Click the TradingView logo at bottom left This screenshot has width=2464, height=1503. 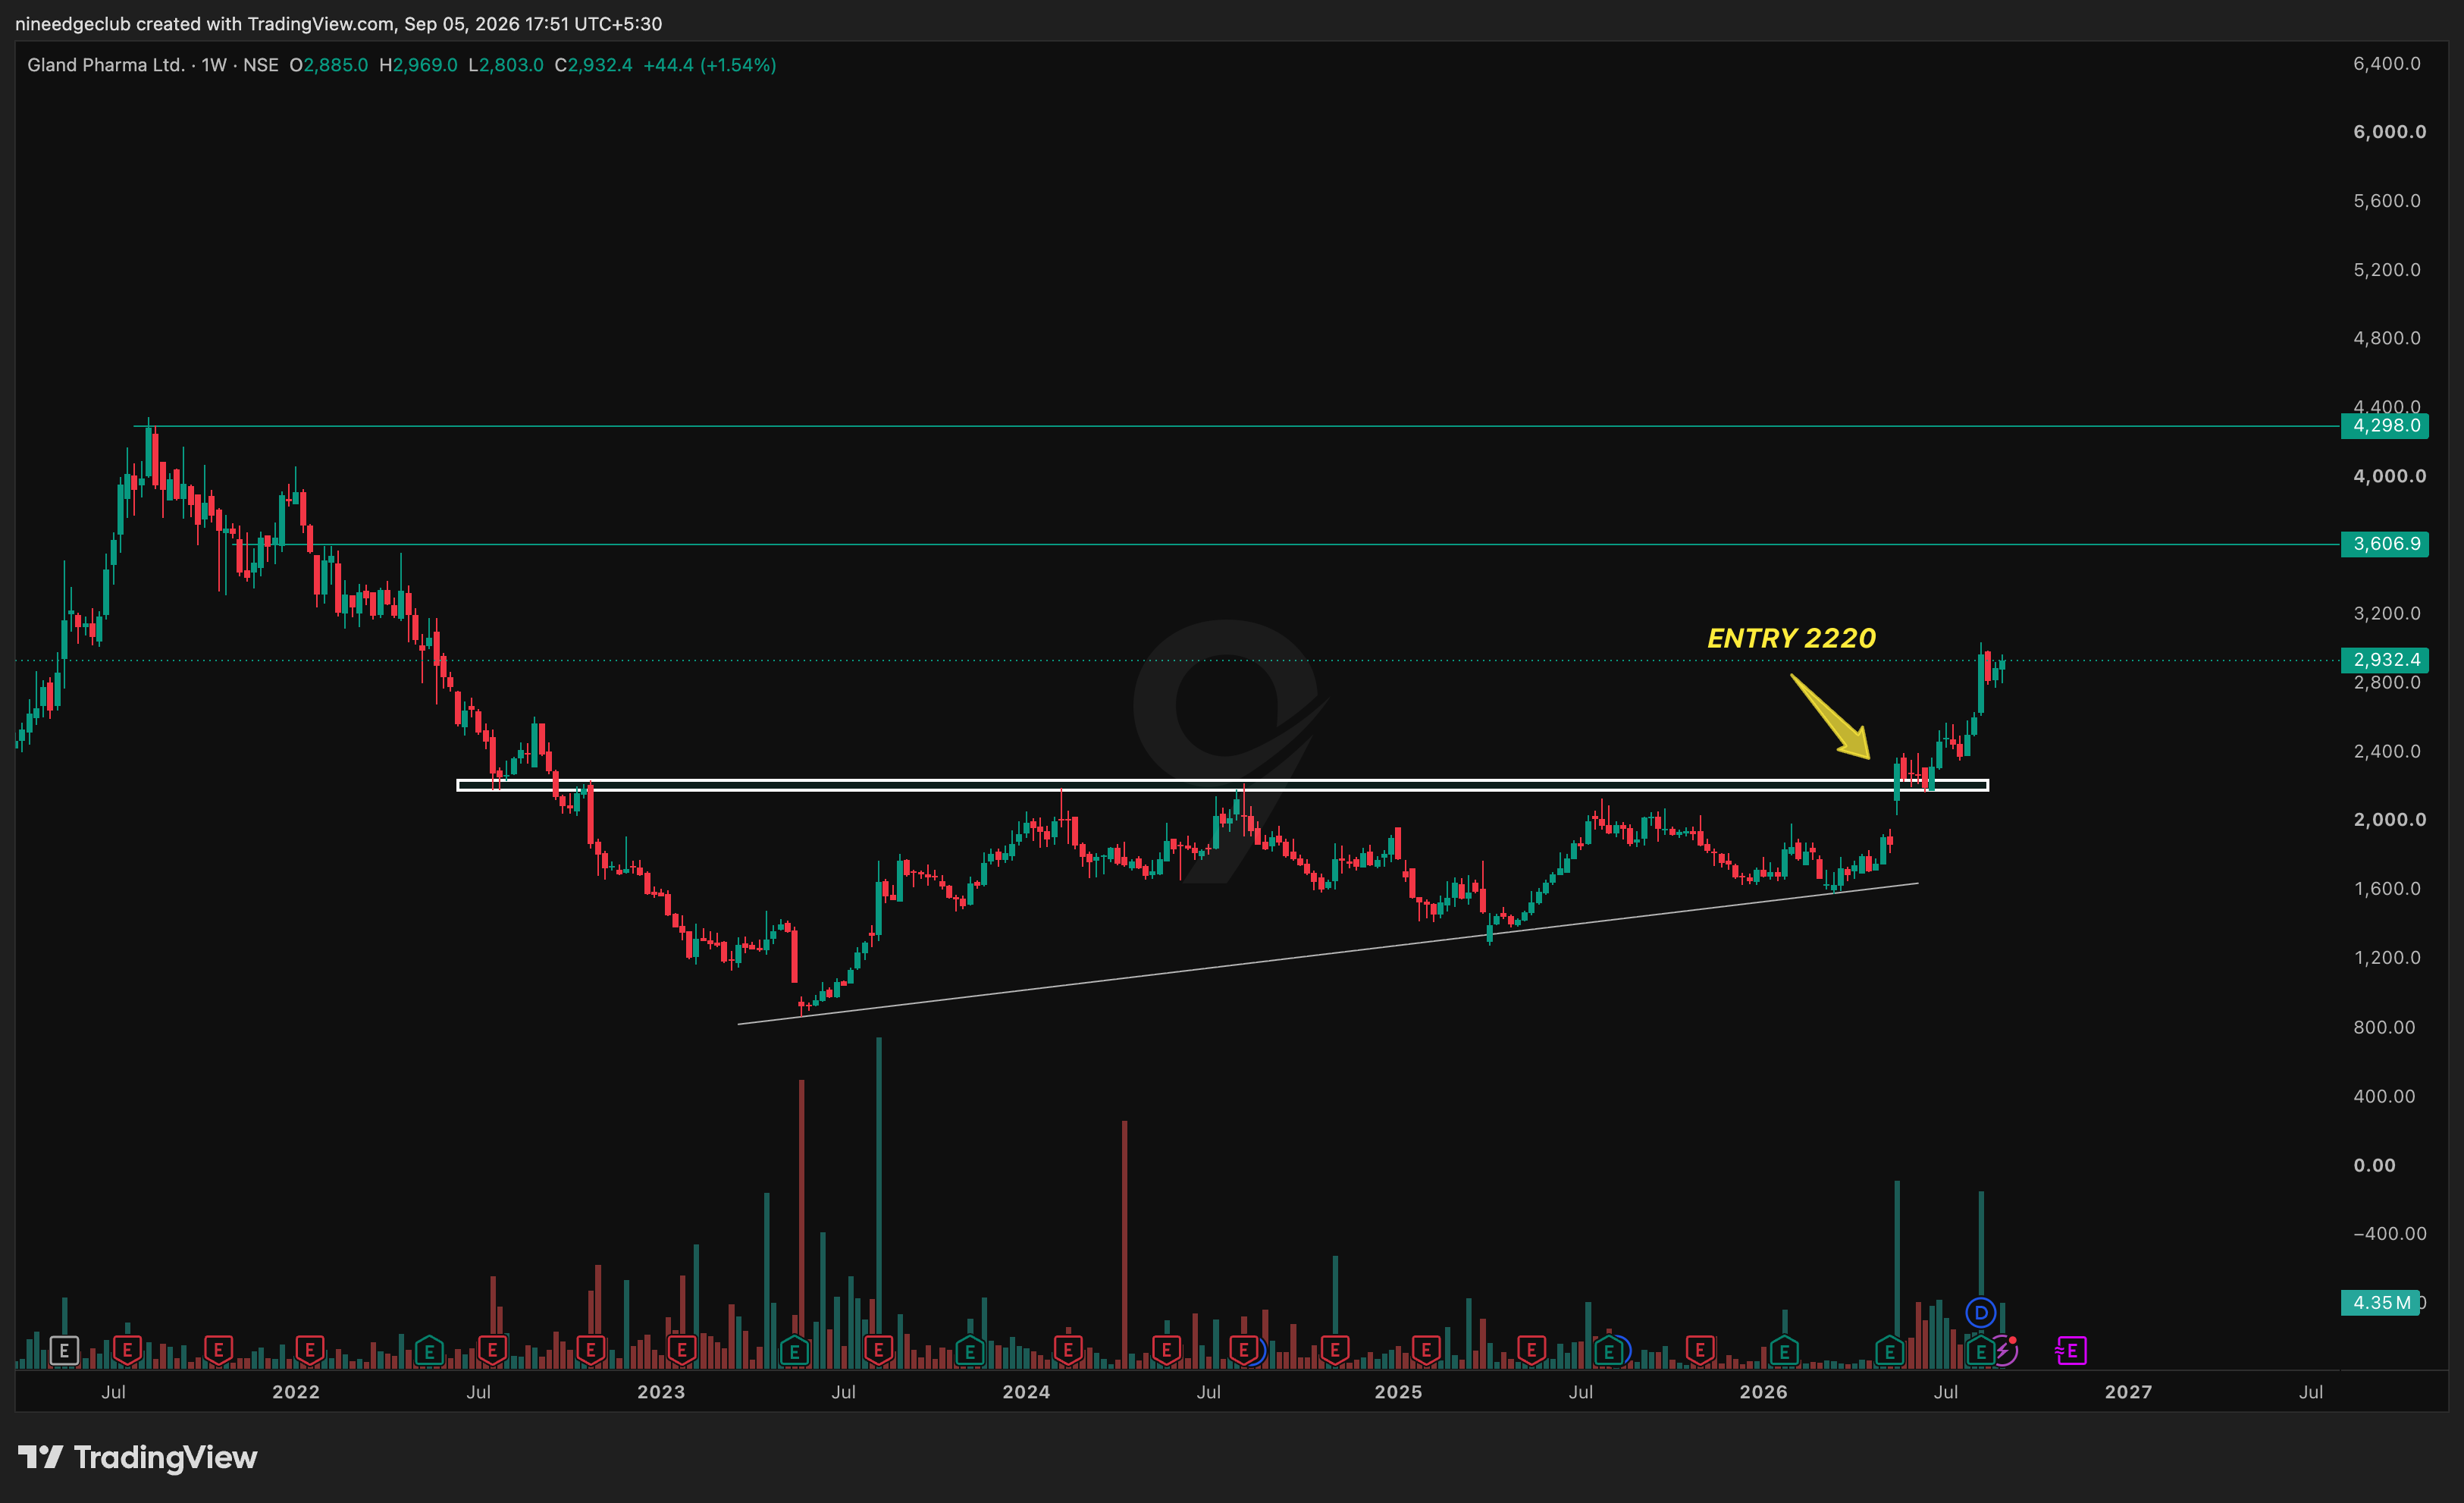tap(138, 1457)
